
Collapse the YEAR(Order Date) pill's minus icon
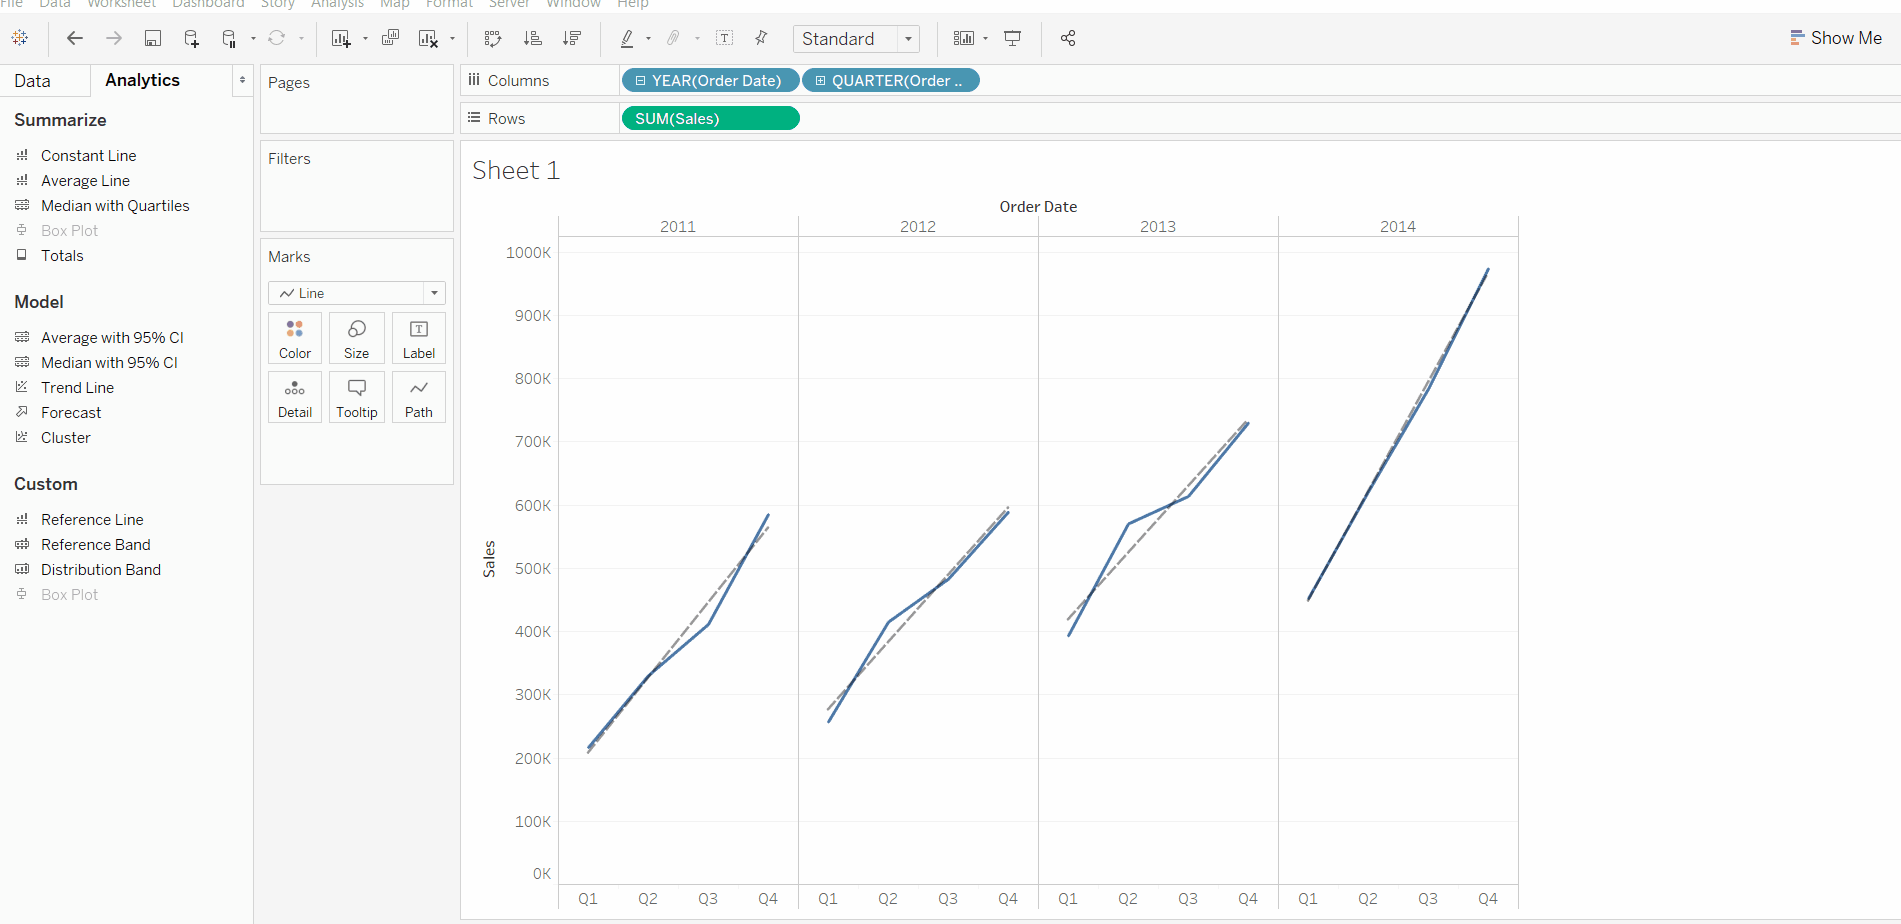click(x=640, y=81)
